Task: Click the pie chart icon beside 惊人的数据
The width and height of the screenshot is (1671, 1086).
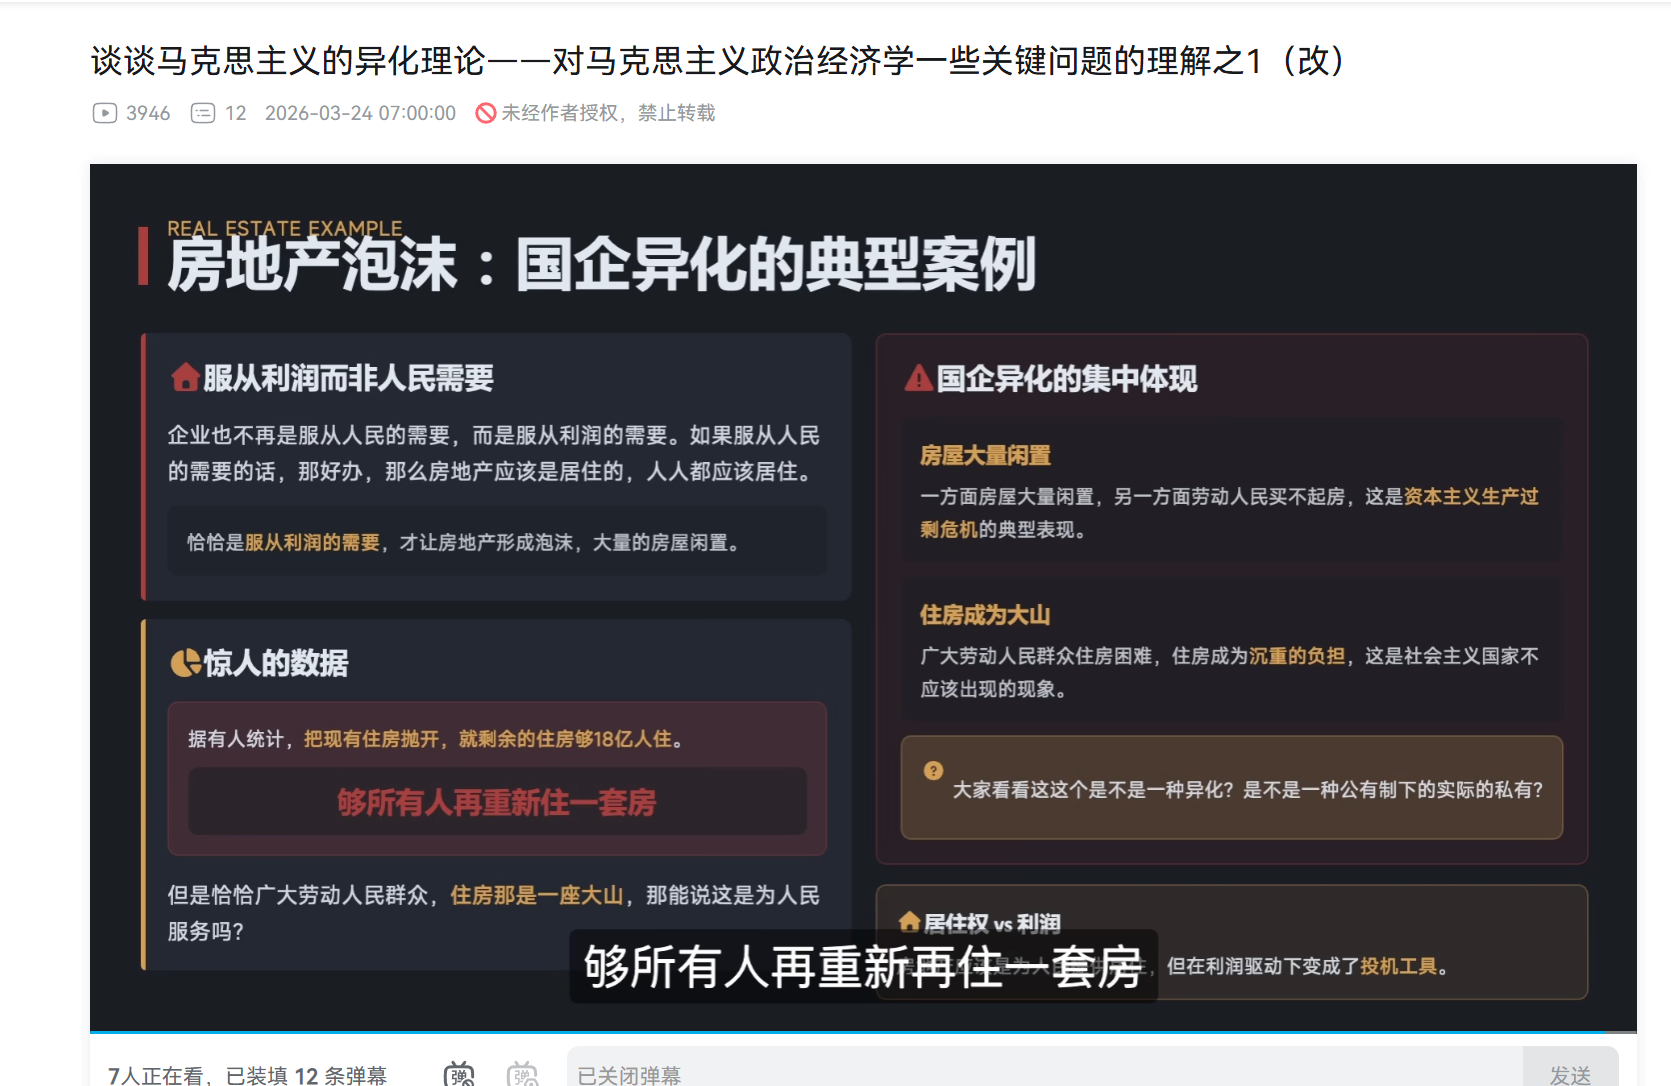Action: [x=185, y=662]
